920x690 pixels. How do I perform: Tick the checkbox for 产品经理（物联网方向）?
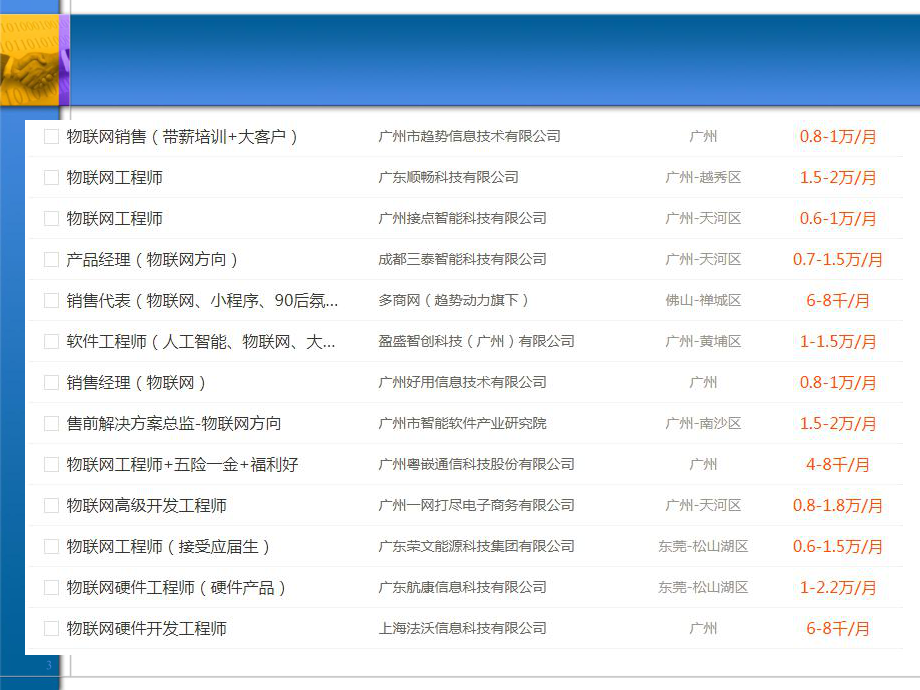tap(50, 258)
